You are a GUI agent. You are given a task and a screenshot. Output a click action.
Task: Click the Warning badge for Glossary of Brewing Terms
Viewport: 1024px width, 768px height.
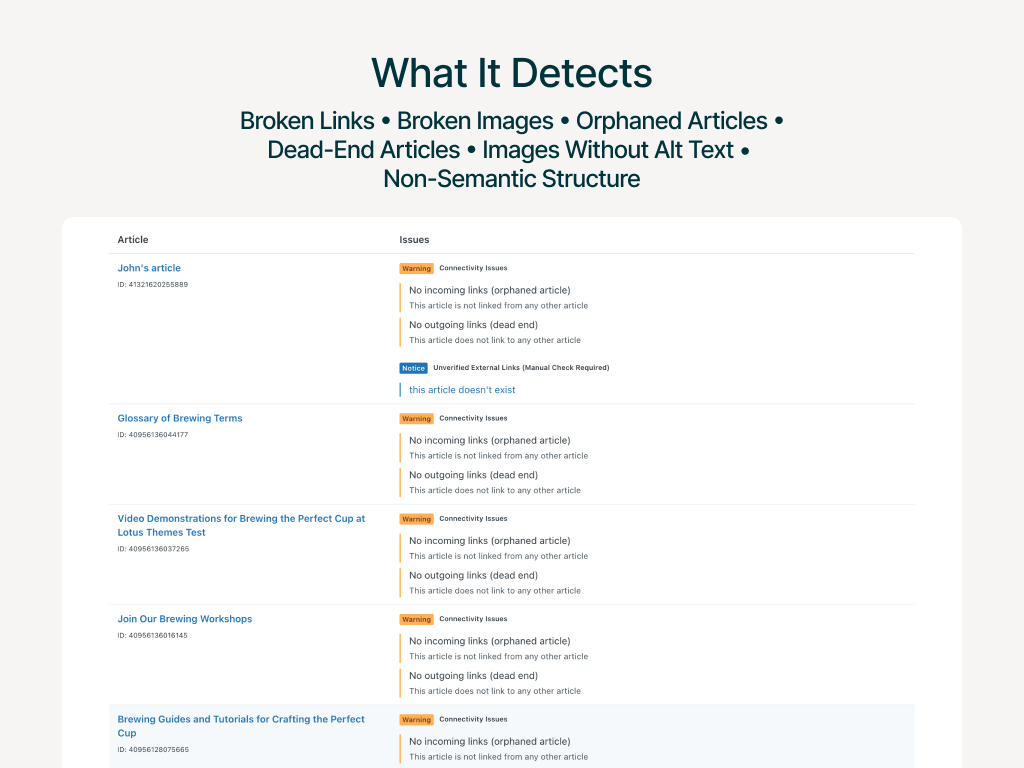(416, 418)
